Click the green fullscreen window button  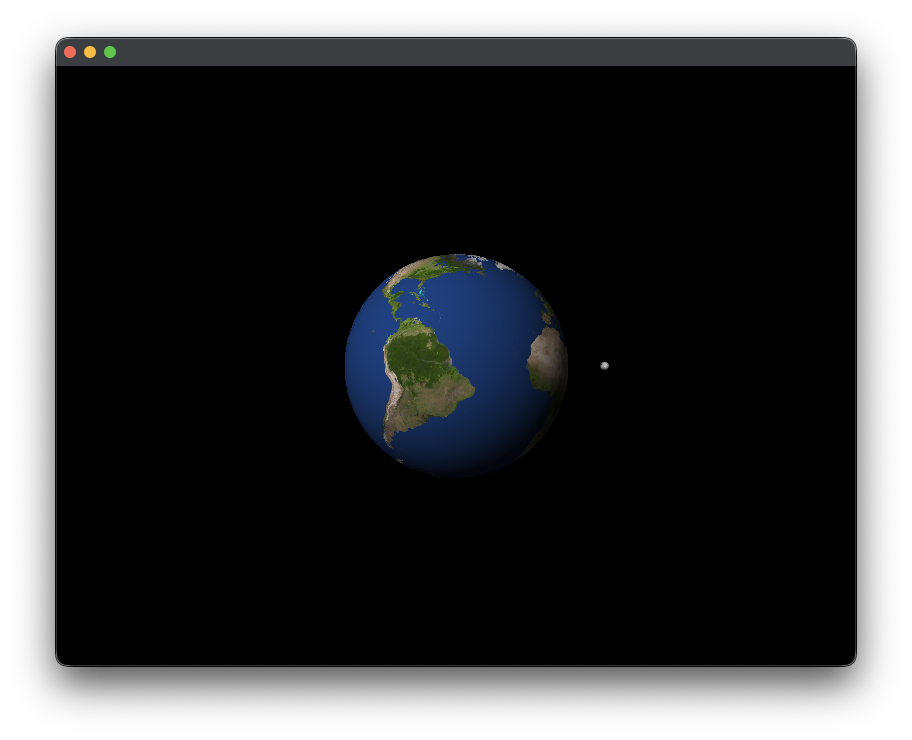click(x=110, y=50)
